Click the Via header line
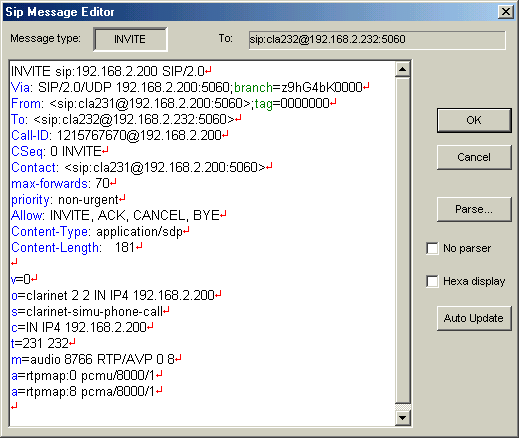Viewport: 519px width, 438px height. [x=190, y=87]
